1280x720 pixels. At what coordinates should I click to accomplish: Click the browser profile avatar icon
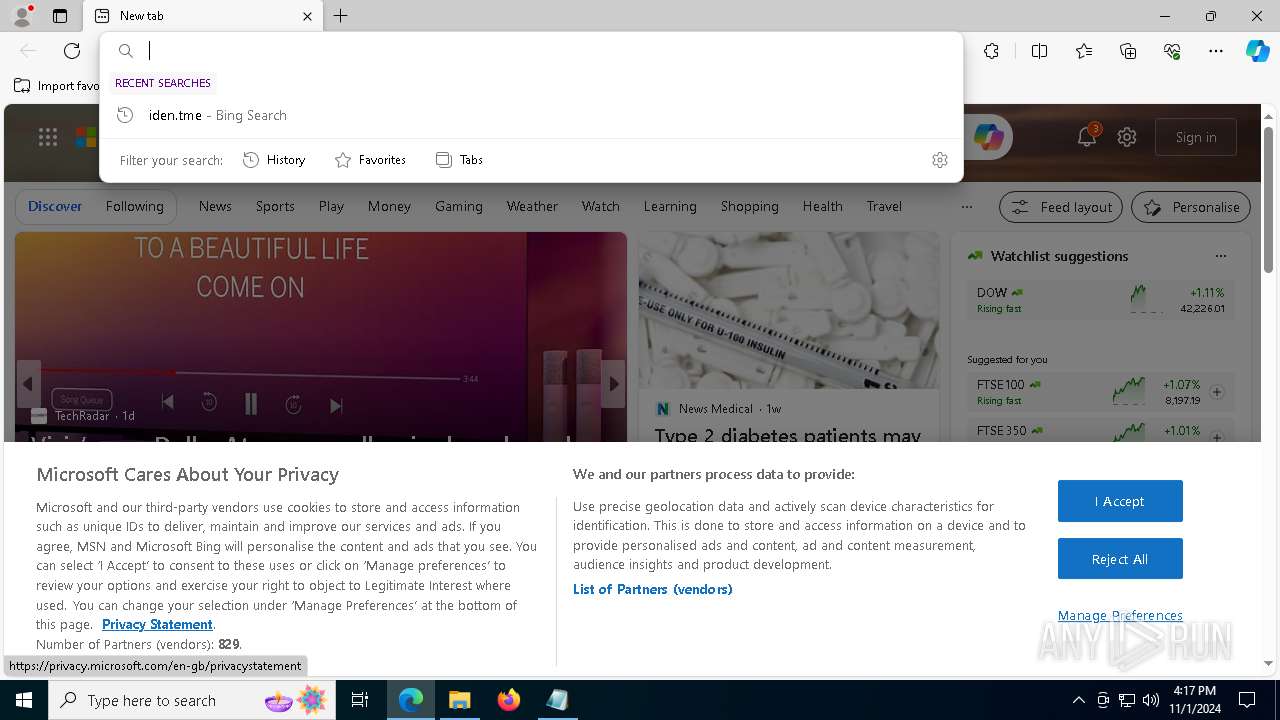(21, 16)
